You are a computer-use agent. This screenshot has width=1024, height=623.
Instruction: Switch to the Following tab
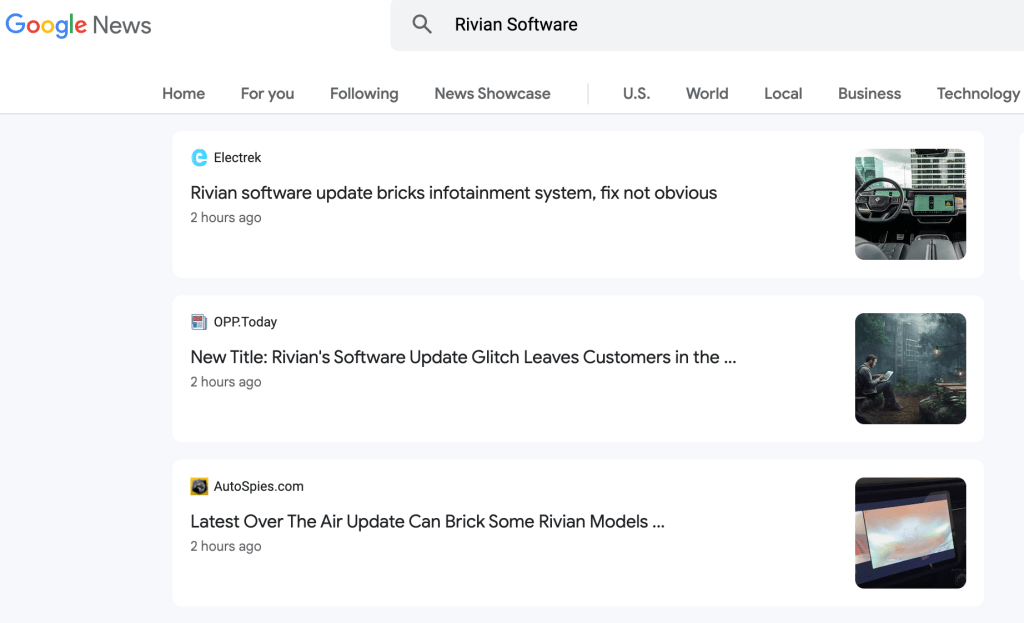pos(364,93)
